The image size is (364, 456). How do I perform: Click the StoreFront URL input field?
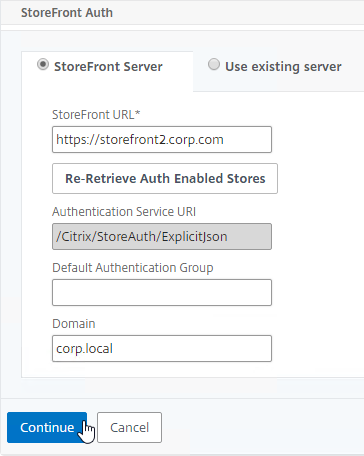click(x=162, y=139)
